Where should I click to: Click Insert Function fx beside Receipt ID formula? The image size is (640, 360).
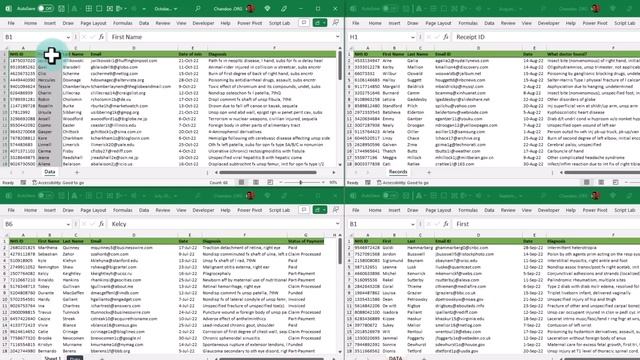click(x=446, y=37)
